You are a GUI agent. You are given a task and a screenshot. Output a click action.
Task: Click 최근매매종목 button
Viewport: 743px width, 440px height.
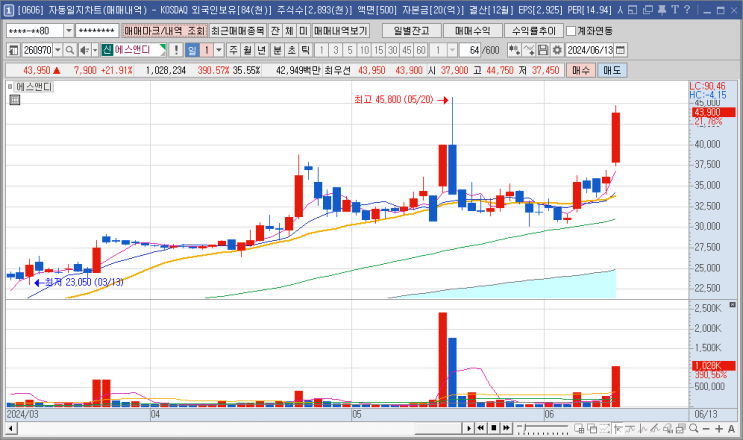[237, 31]
